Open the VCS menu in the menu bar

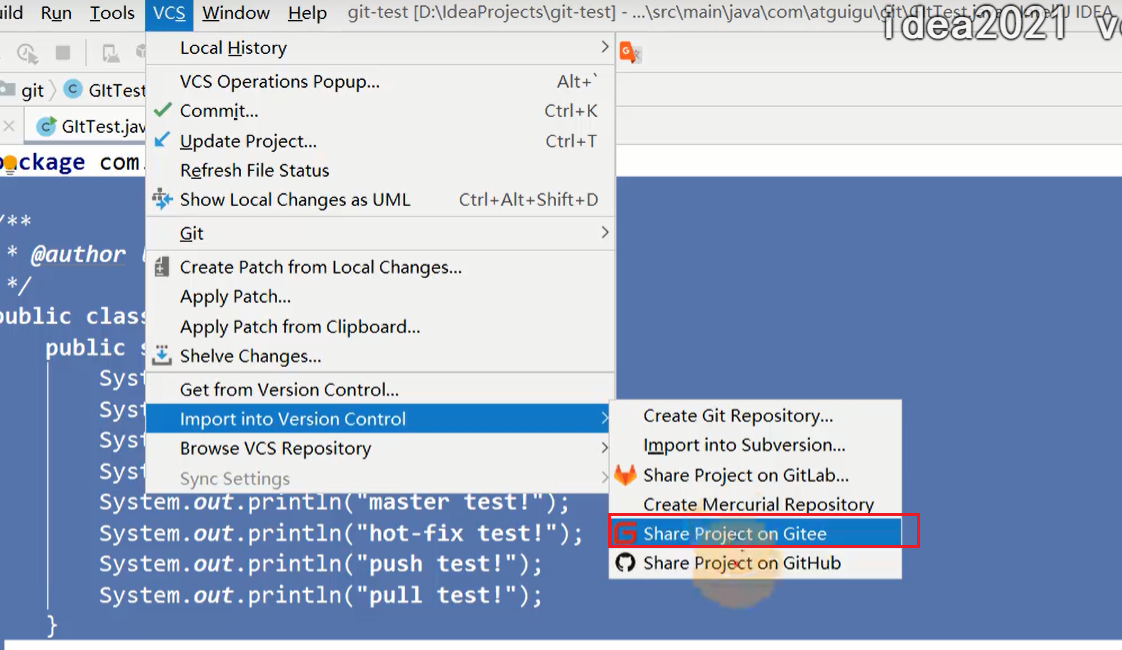pos(169,13)
